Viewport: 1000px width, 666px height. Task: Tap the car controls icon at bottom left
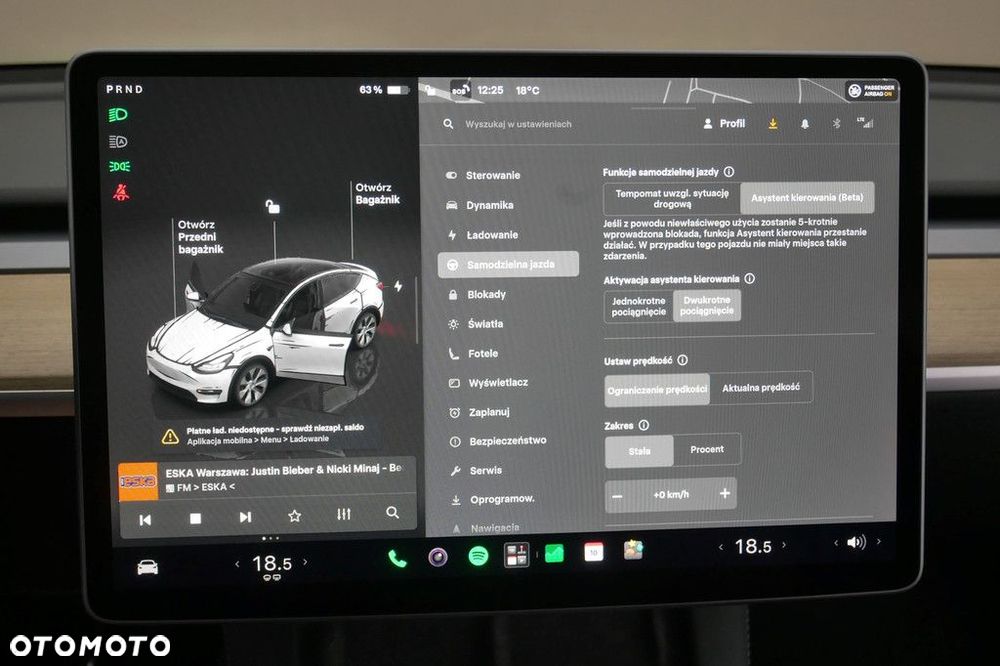(147, 566)
